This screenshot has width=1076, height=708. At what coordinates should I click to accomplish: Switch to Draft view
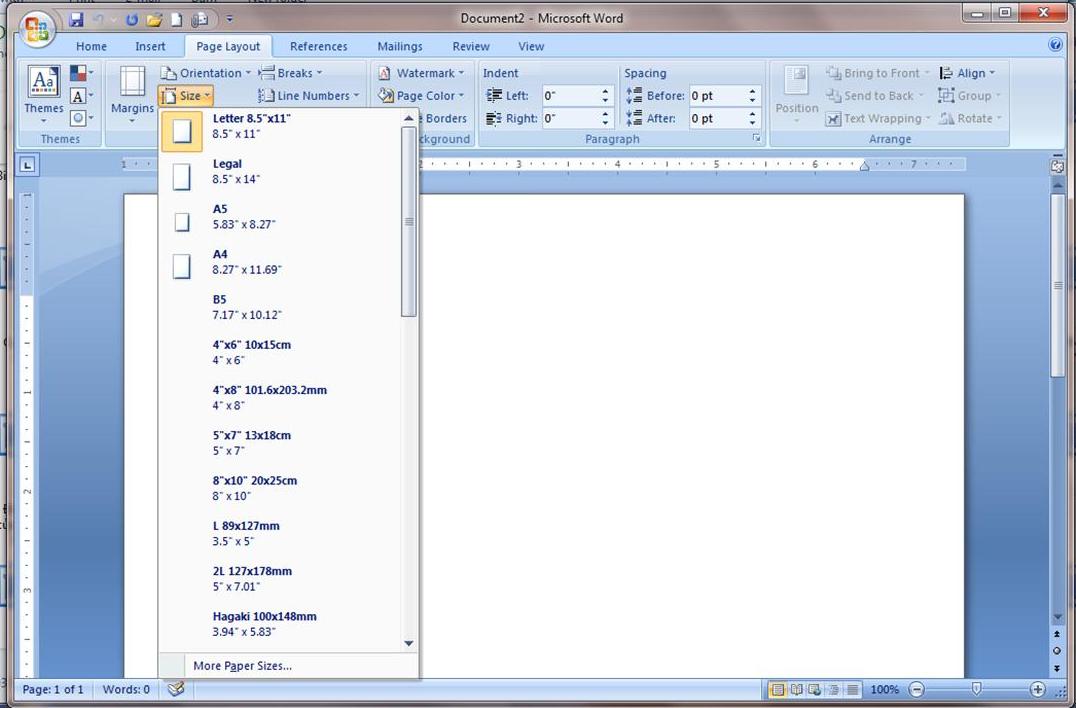click(x=852, y=689)
